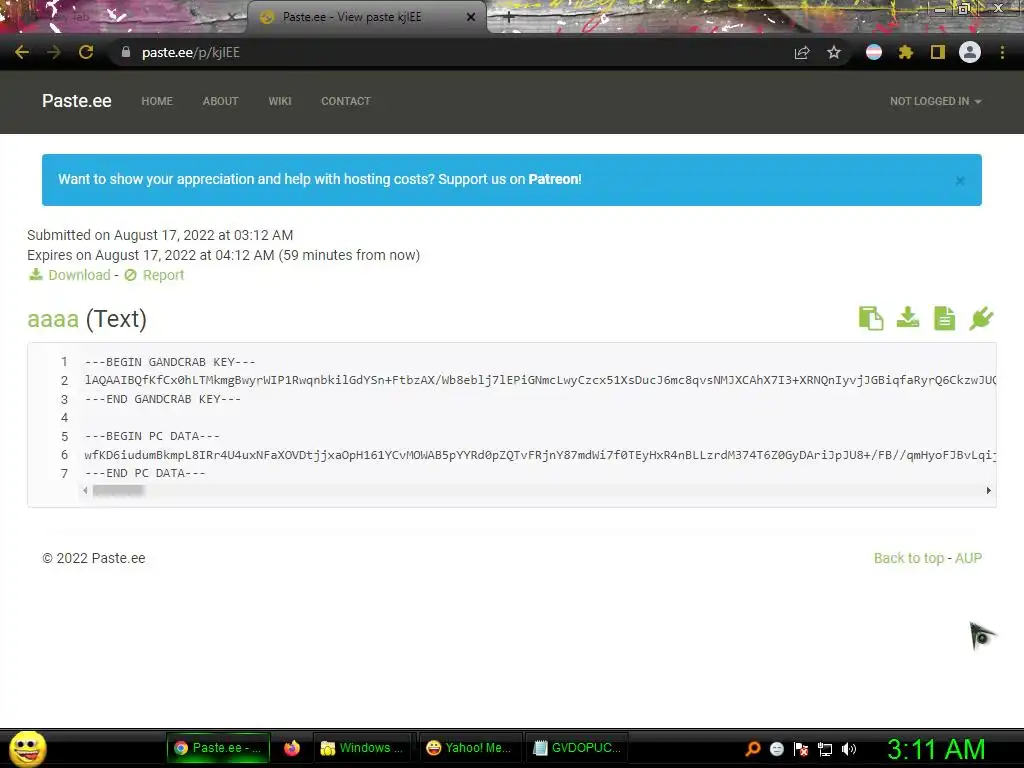The image size is (1024, 768).
Task: Click the left arrow of code scrollbar
Action: [x=85, y=490]
